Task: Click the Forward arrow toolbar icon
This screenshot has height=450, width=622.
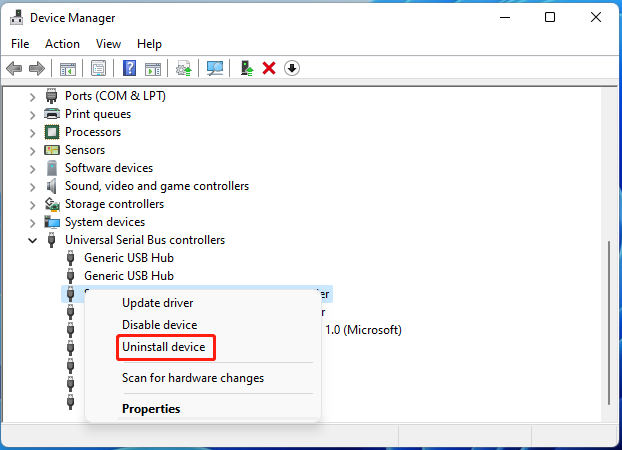Action: 37,68
